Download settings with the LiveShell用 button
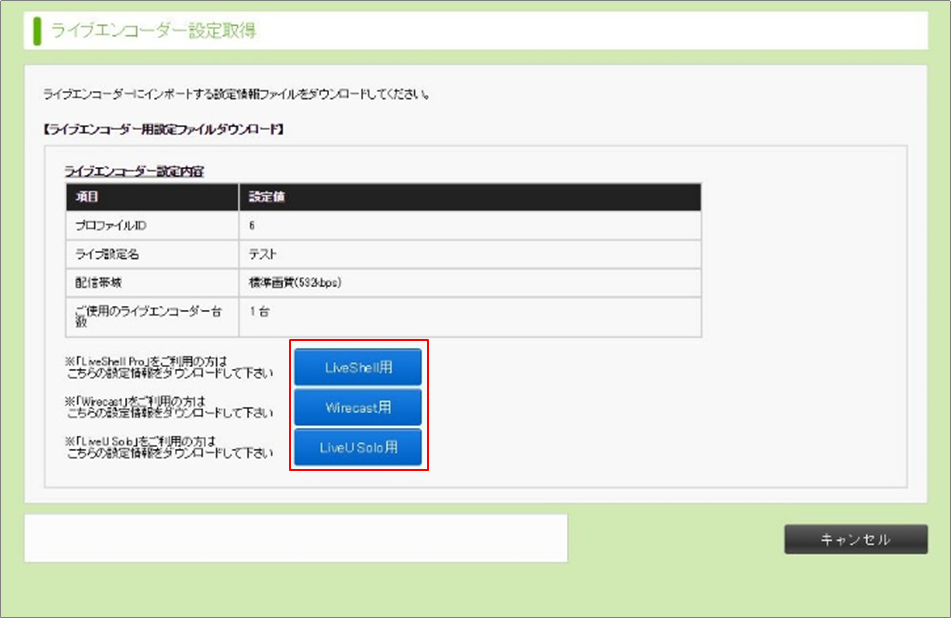Viewport: 951px width, 618px height. coord(358,367)
